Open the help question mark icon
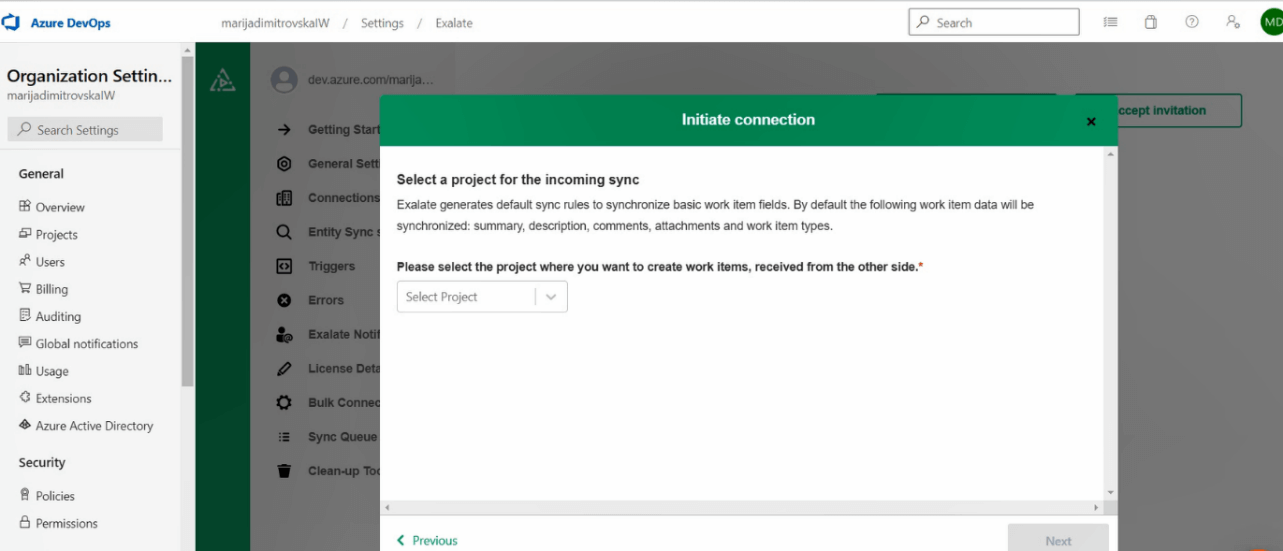This screenshot has width=1283, height=551. tap(1192, 22)
